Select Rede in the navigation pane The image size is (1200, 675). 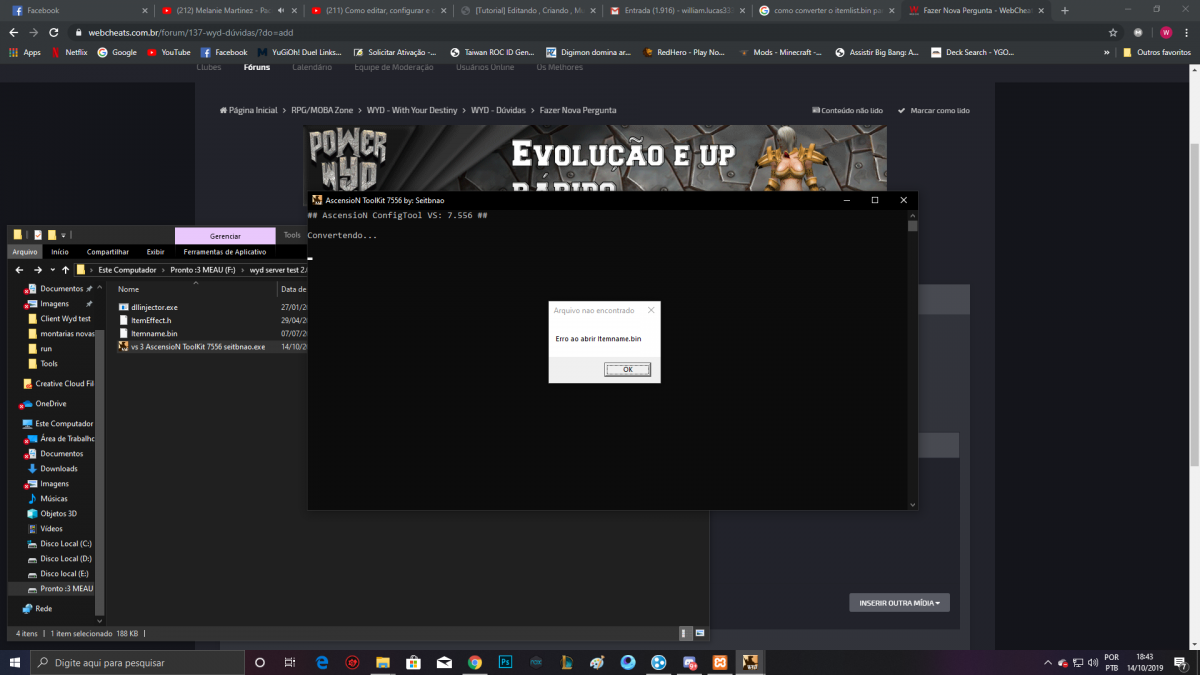click(44, 608)
